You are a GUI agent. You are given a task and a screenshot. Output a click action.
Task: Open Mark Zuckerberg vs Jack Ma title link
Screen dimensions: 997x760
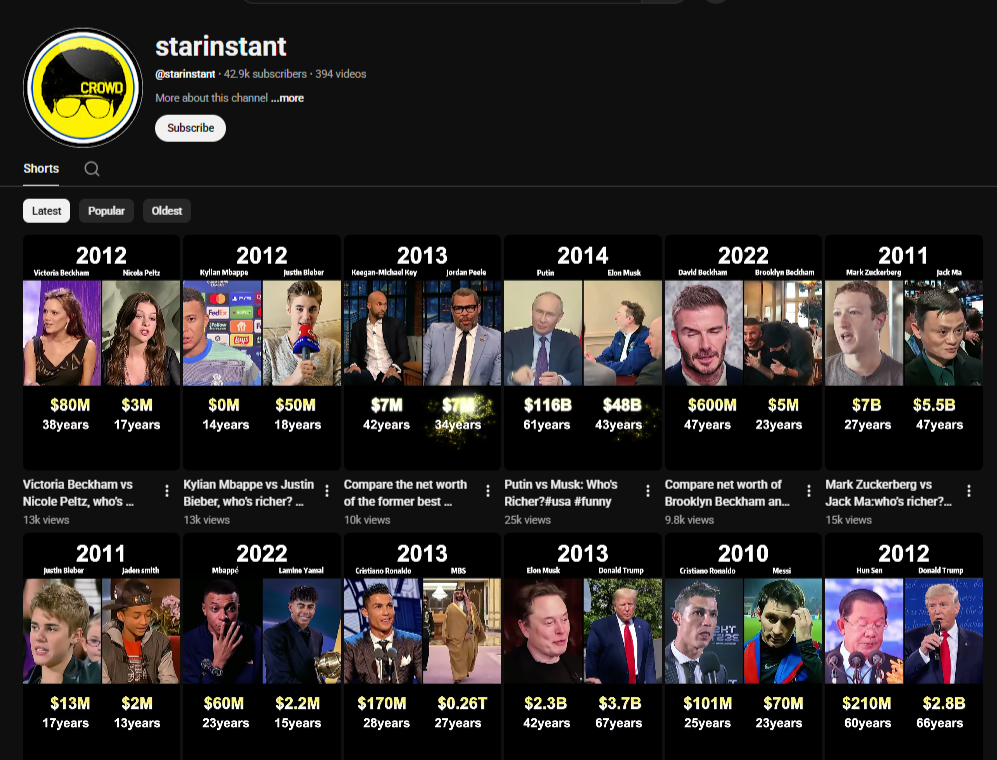click(885, 493)
